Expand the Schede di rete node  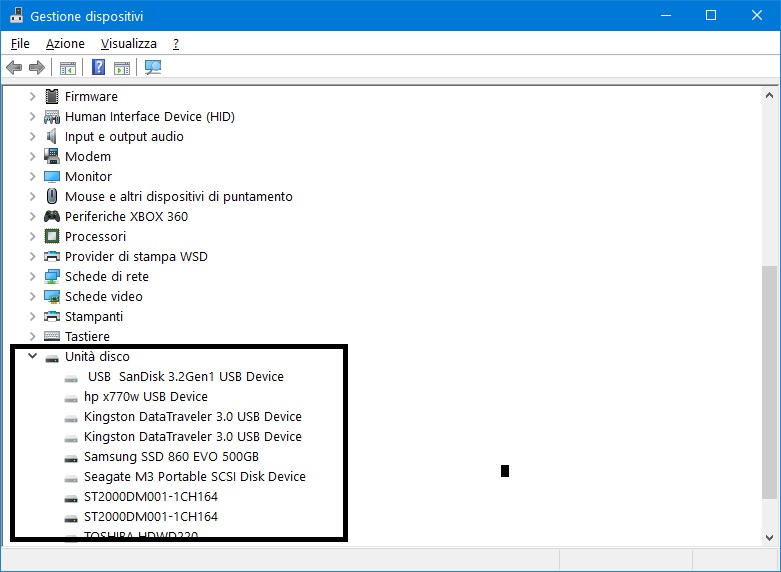(32, 277)
